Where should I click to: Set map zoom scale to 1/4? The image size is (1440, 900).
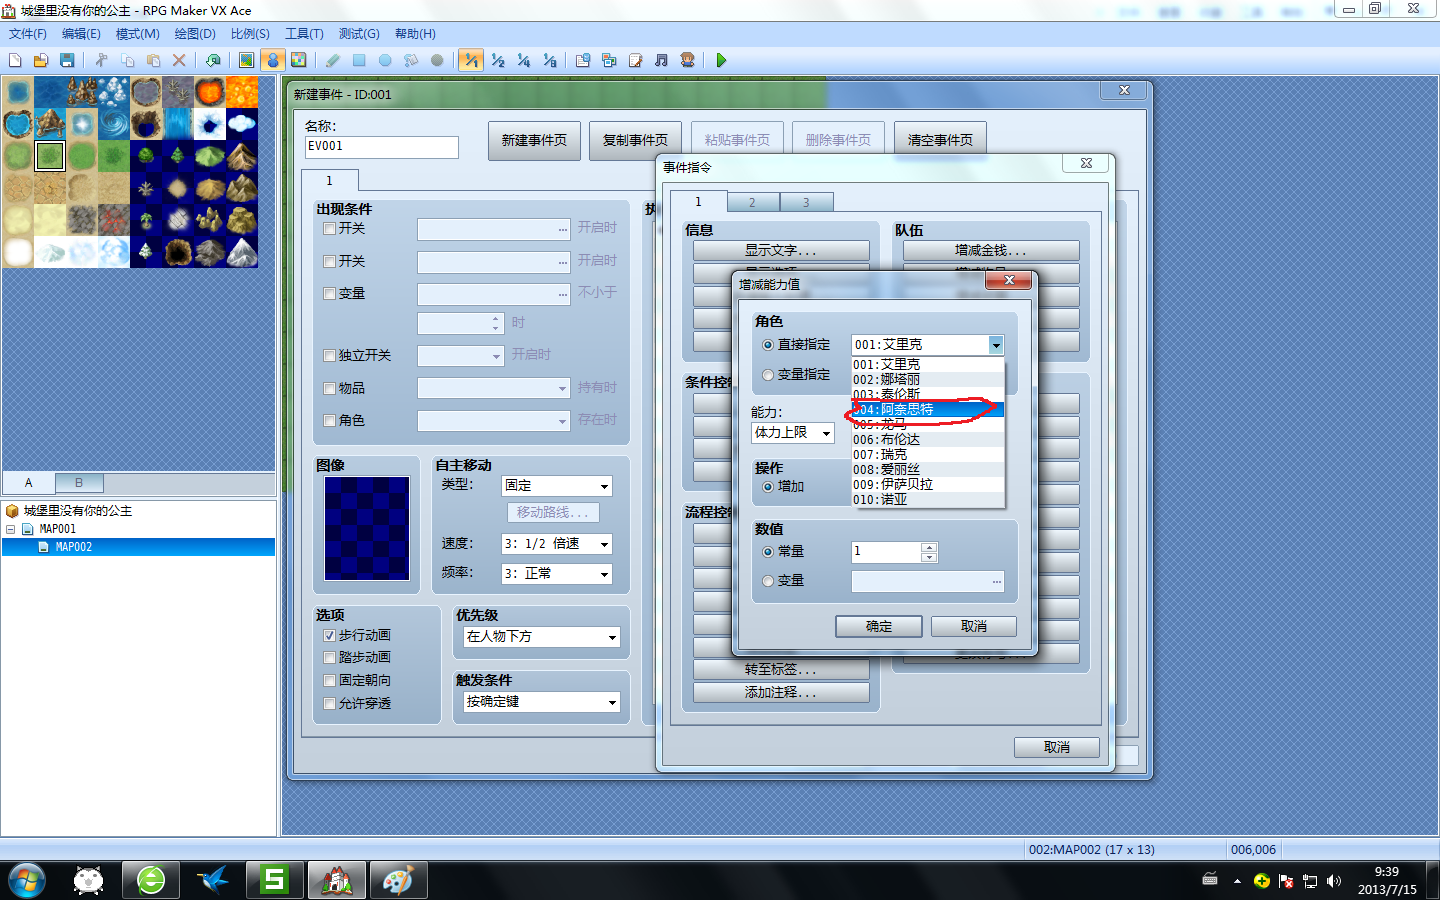[x=524, y=60]
